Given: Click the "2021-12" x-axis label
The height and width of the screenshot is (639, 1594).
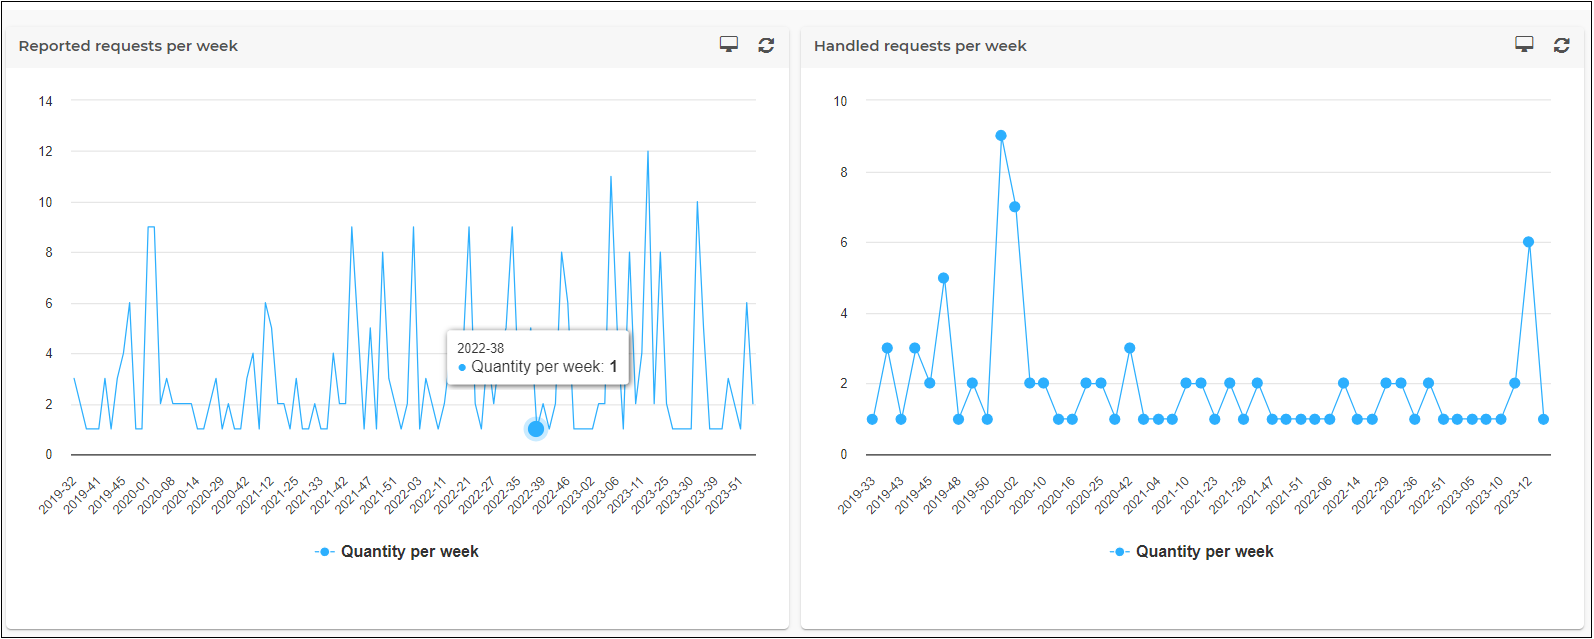Looking at the screenshot, I should [x=255, y=494].
